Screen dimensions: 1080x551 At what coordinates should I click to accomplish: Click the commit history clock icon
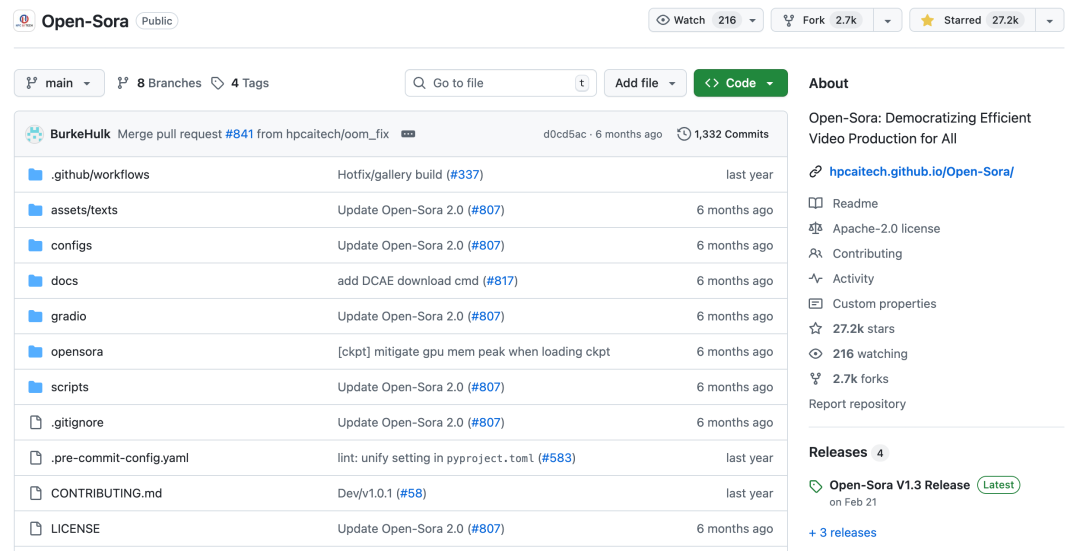(x=684, y=134)
